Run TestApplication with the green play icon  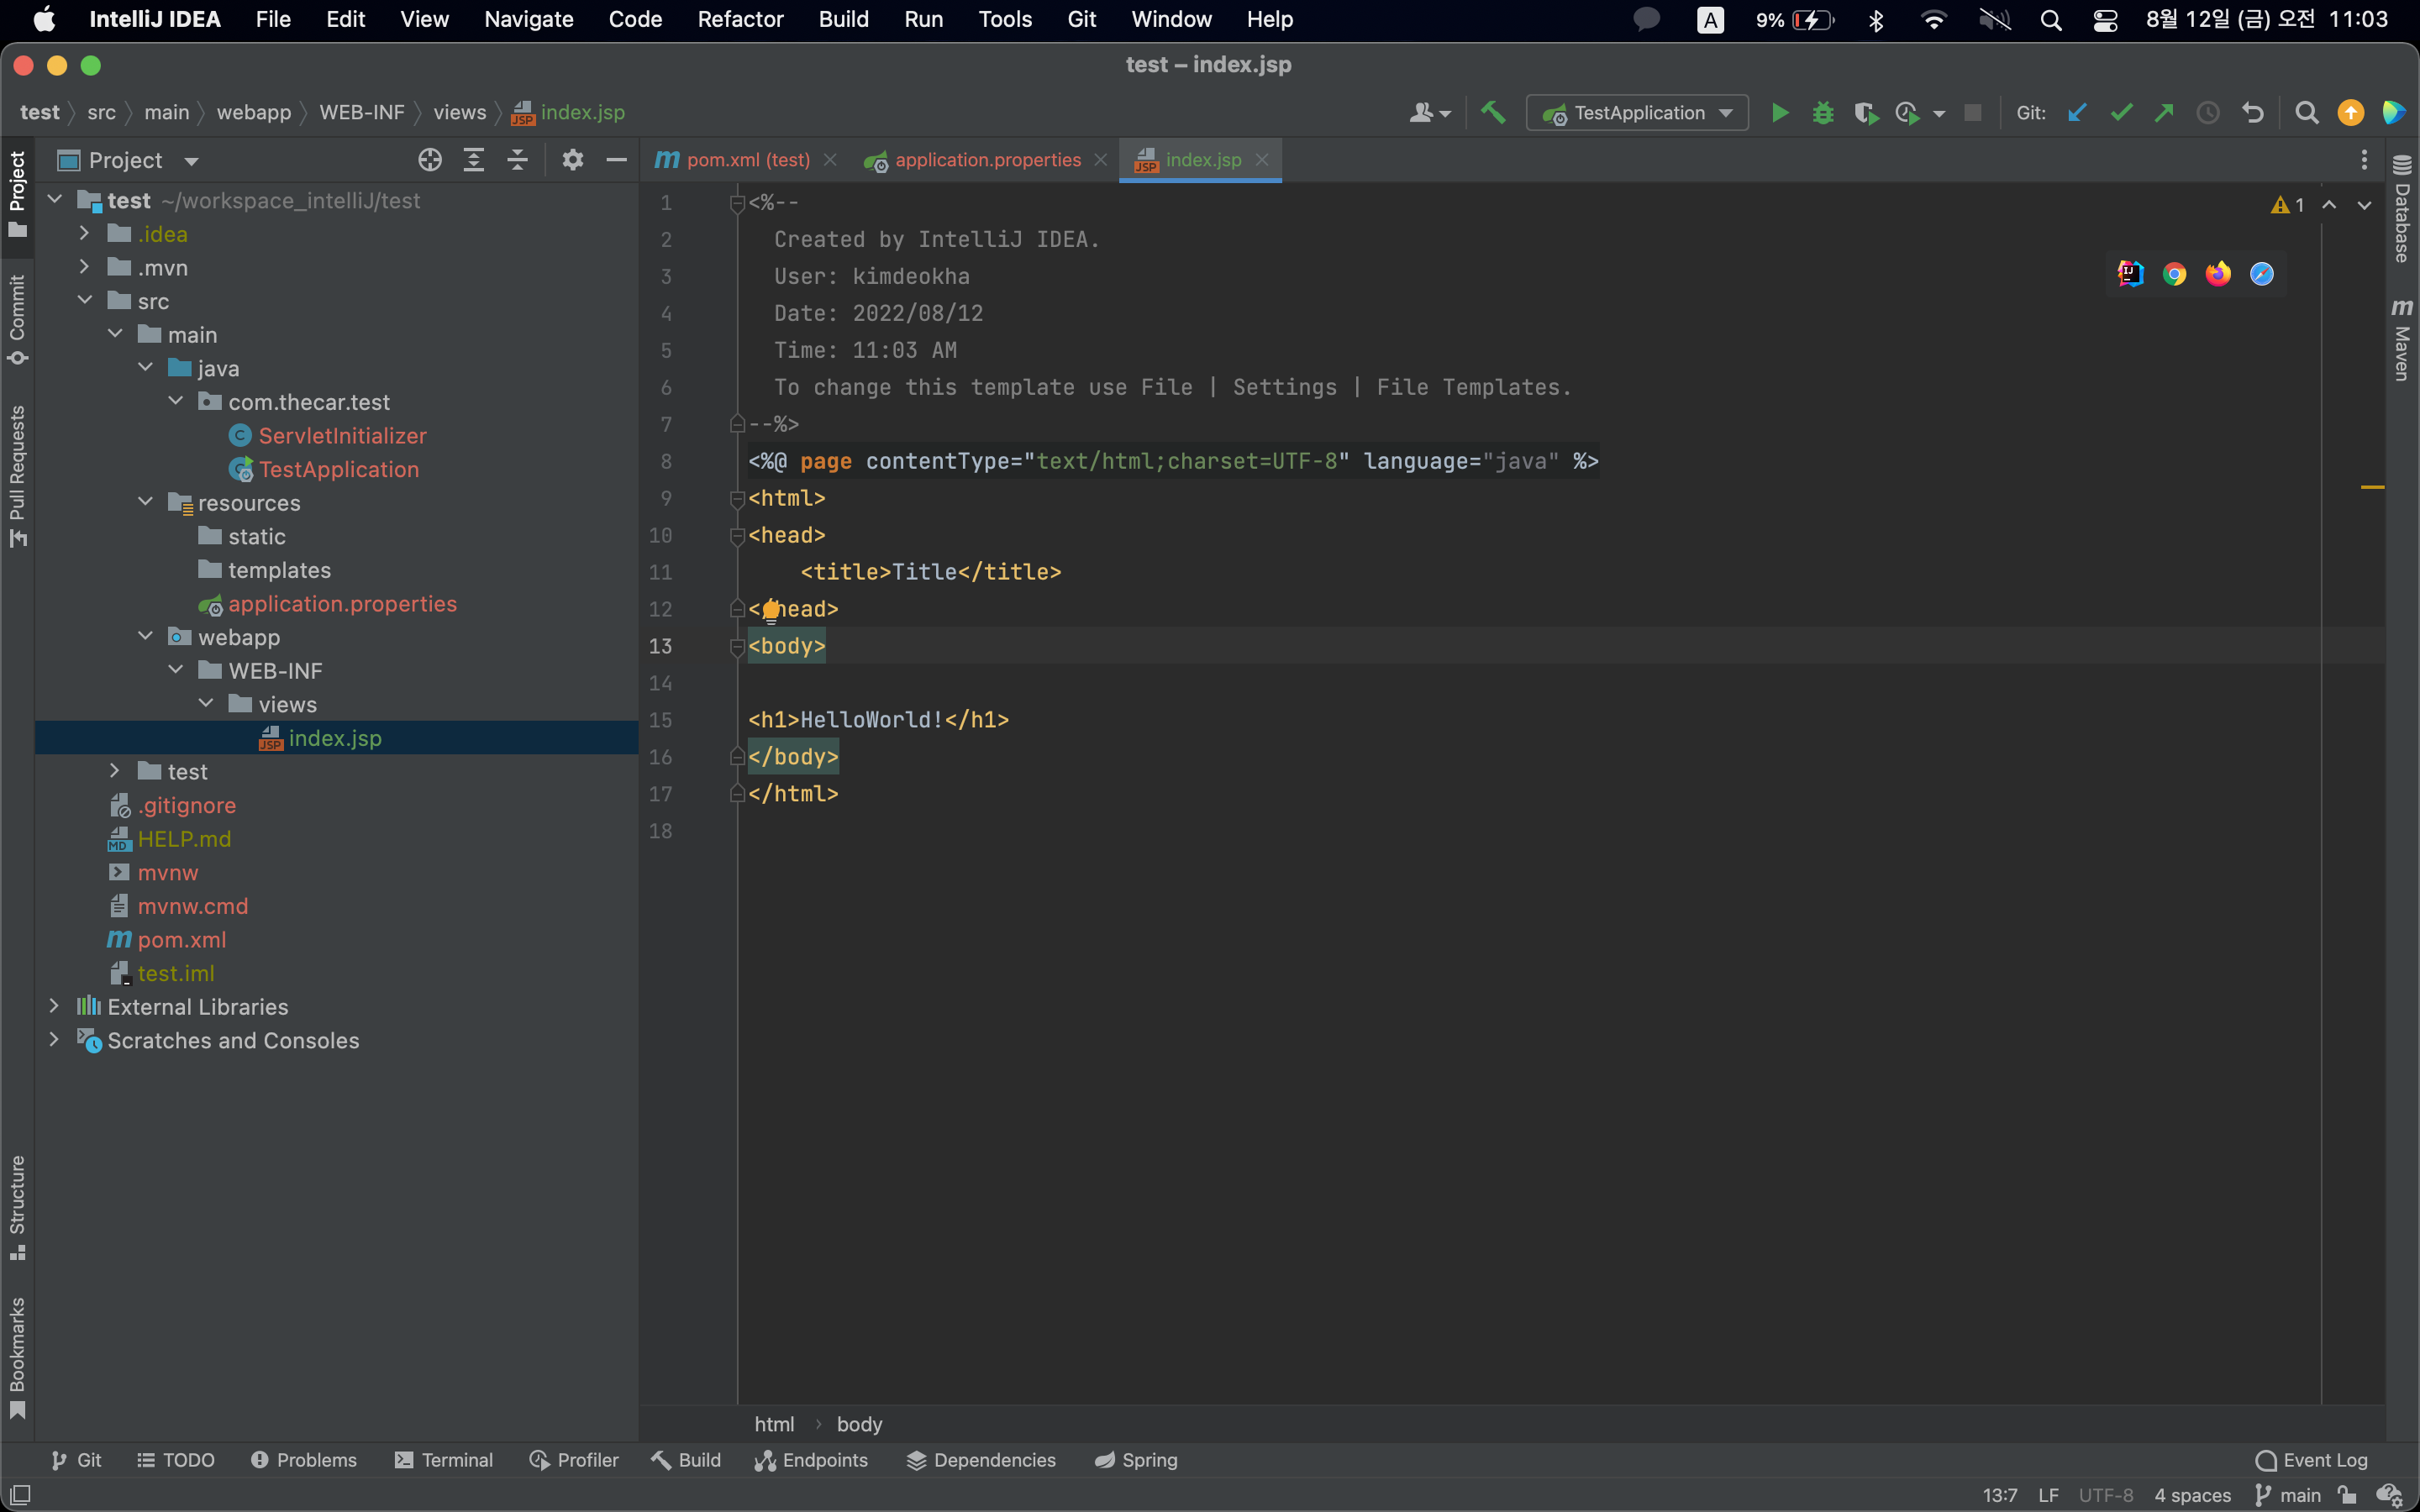coord(1780,113)
